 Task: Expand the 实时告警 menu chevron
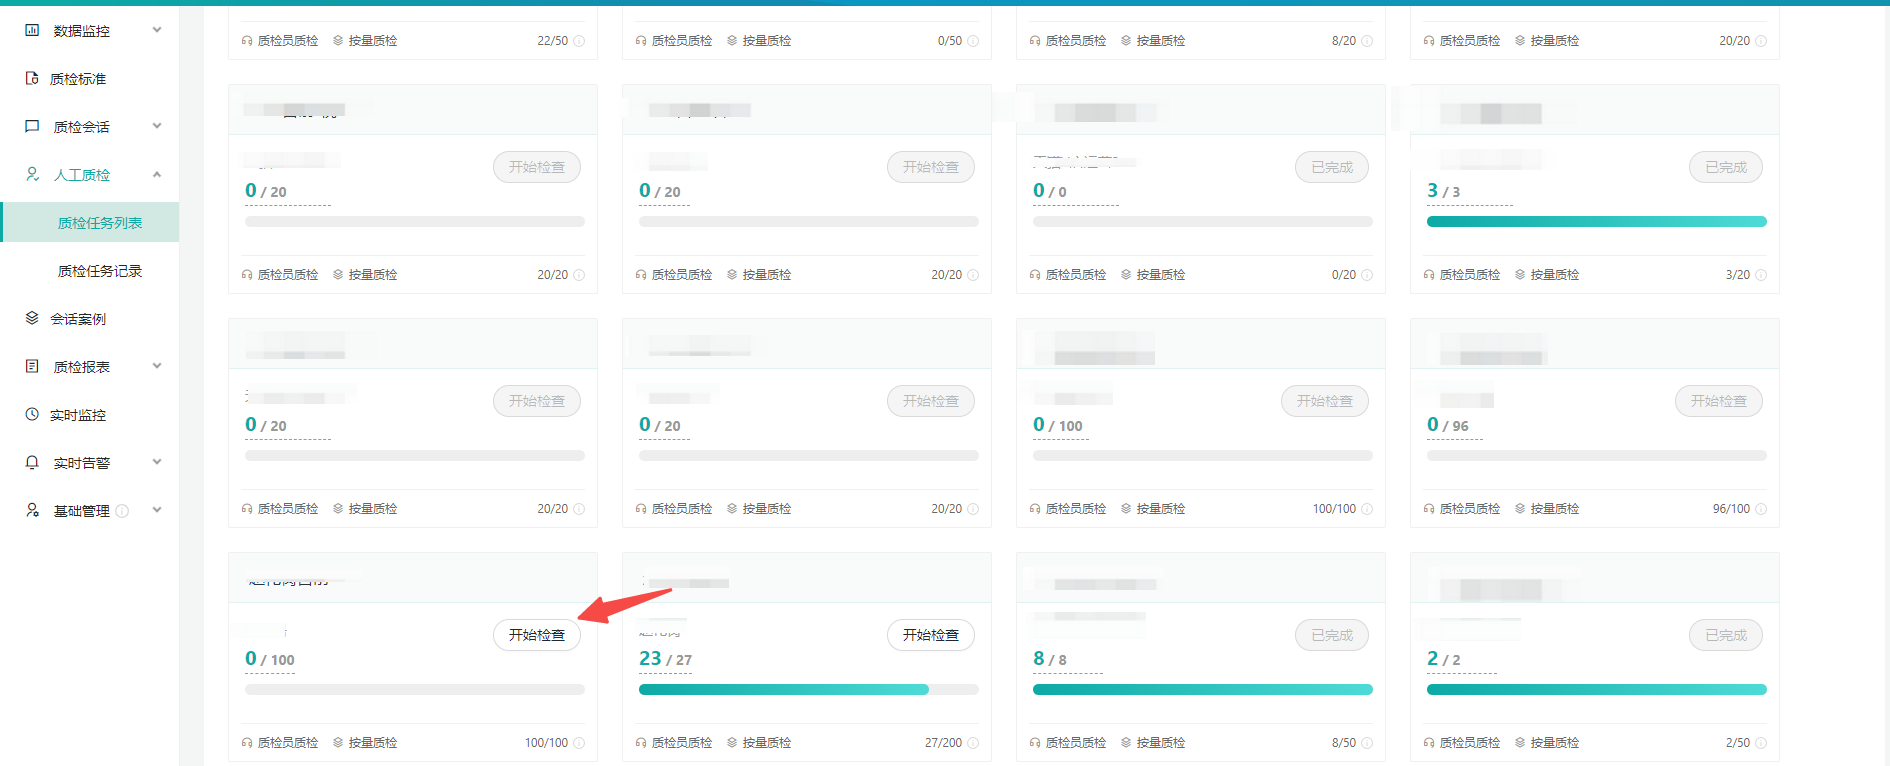tap(157, 462)
